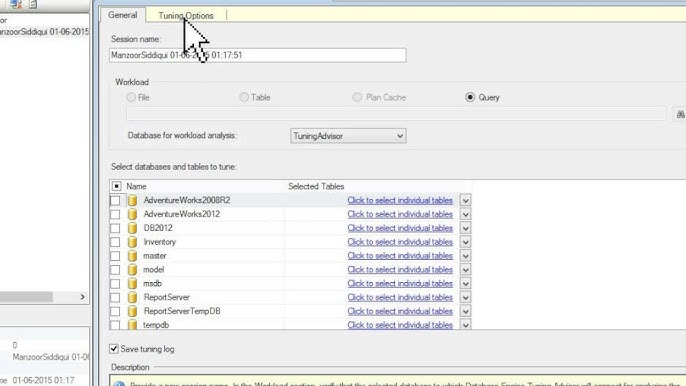The image size is (686, 386).
Task: Expand the table dropdown for DB2012 row
Action: (x=466, y=228)
